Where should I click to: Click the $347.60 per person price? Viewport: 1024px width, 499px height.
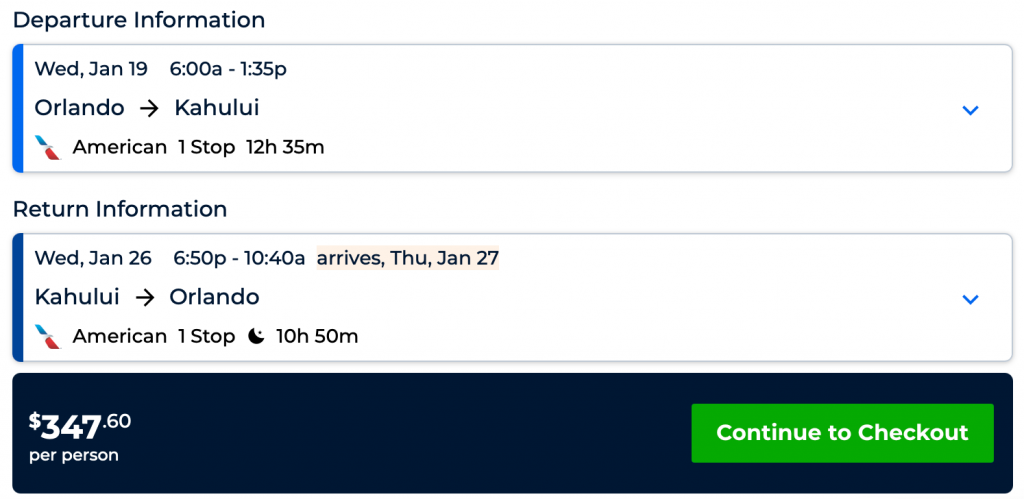click(80, 428)
